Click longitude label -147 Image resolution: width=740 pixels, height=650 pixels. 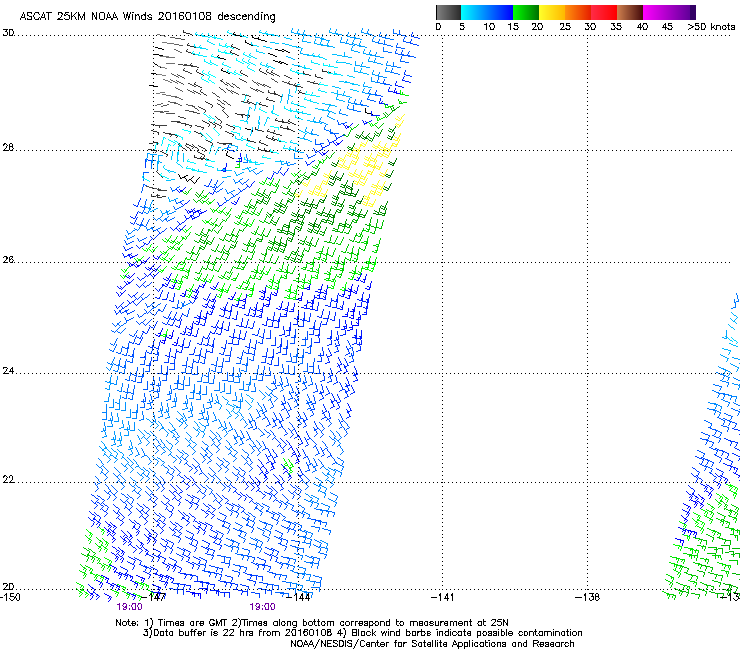click(x=155, y=597)
